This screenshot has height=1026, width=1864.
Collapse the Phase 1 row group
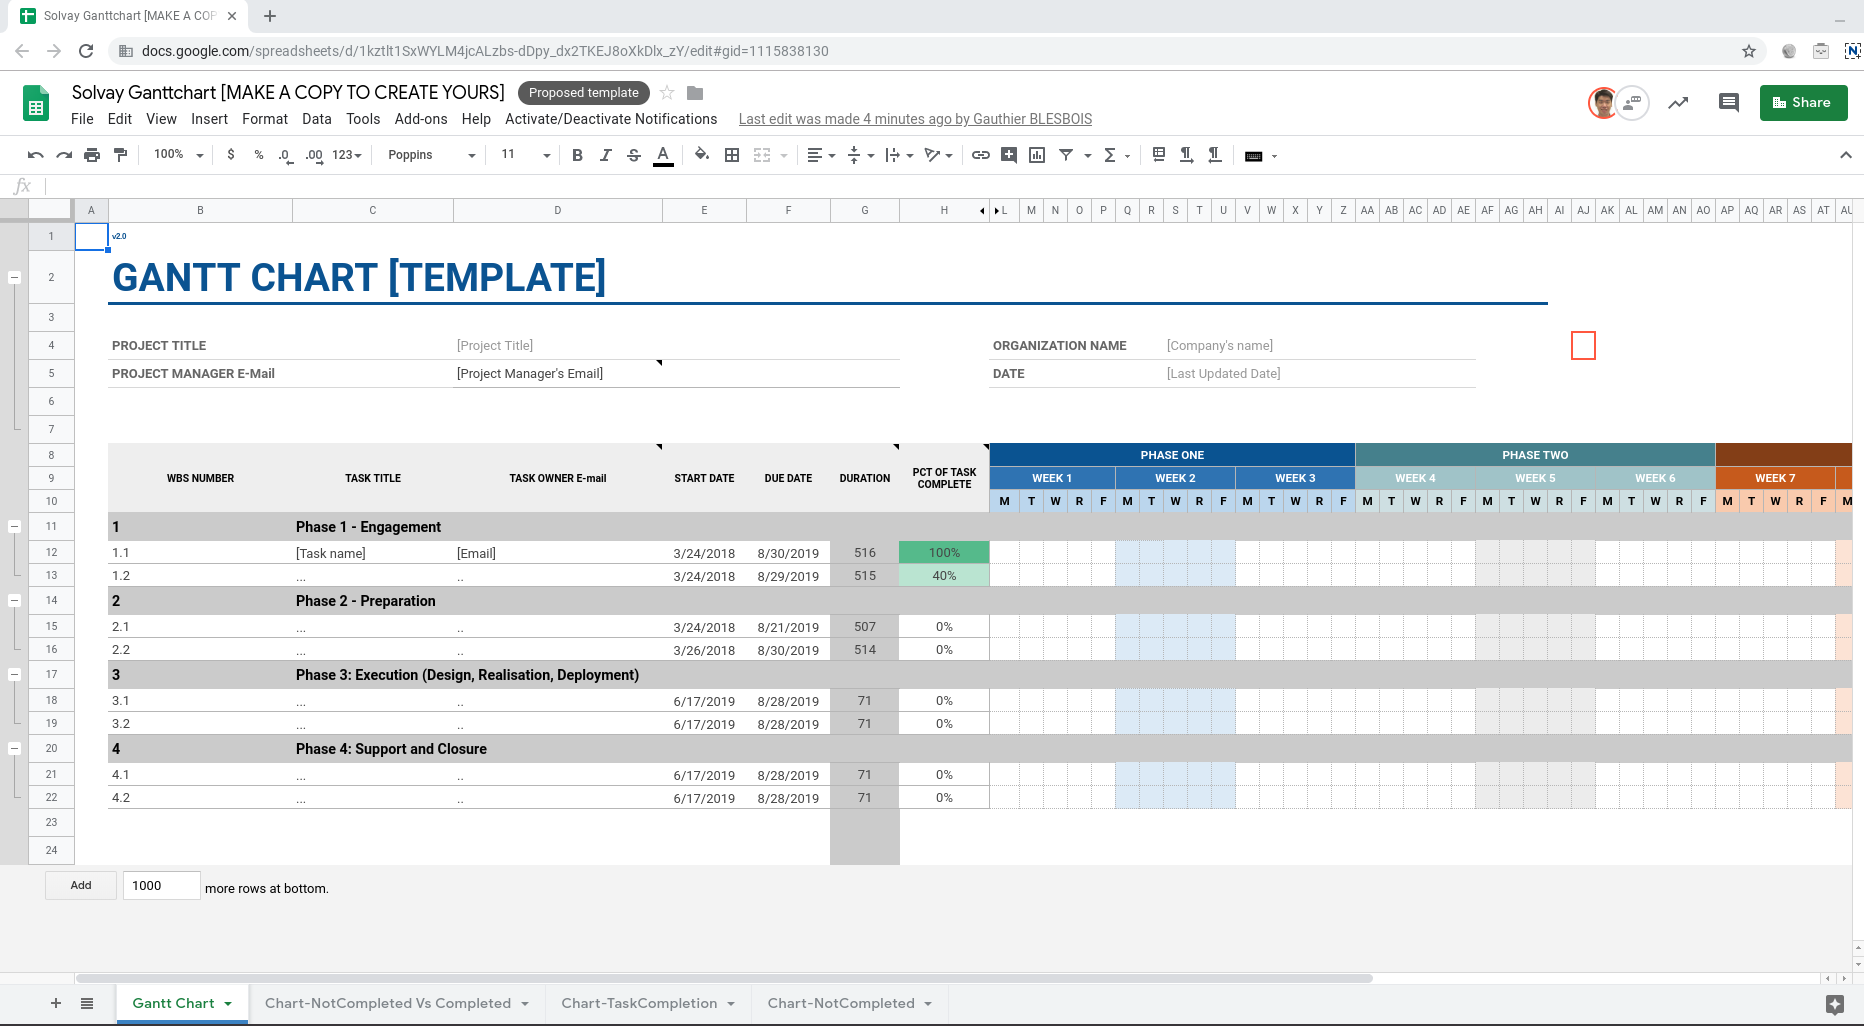pos(14,526)
